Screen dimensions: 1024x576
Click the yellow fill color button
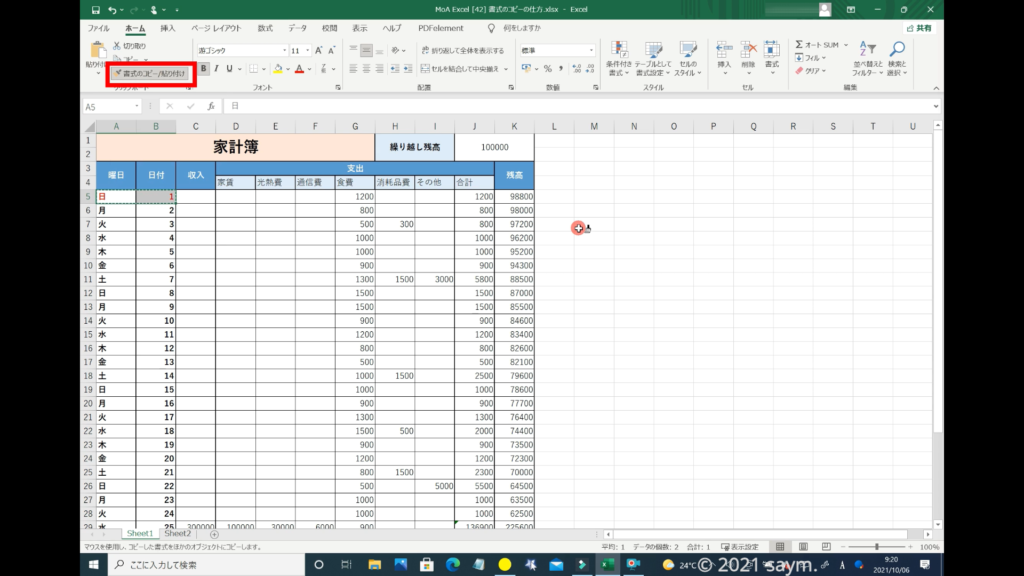click(x=278, y=69)
